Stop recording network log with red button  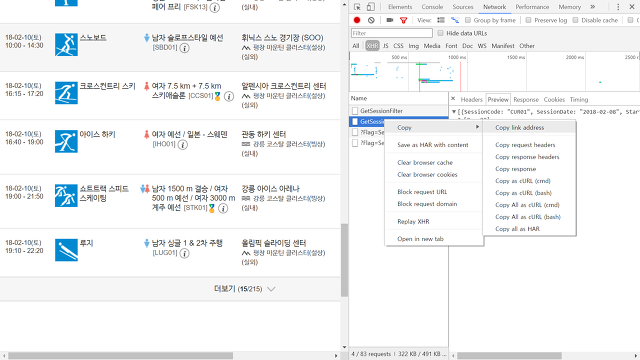coord(357,20)
